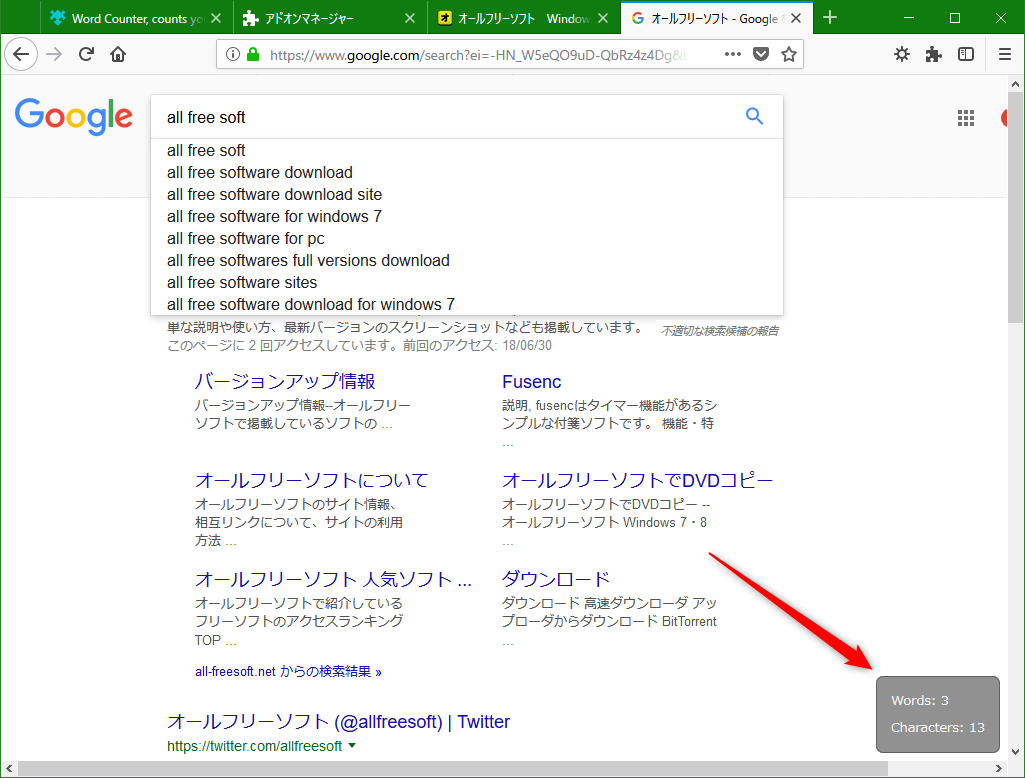Screen dimensions: 1025x778
Task: Reload the current page
Action: point(86,54)
